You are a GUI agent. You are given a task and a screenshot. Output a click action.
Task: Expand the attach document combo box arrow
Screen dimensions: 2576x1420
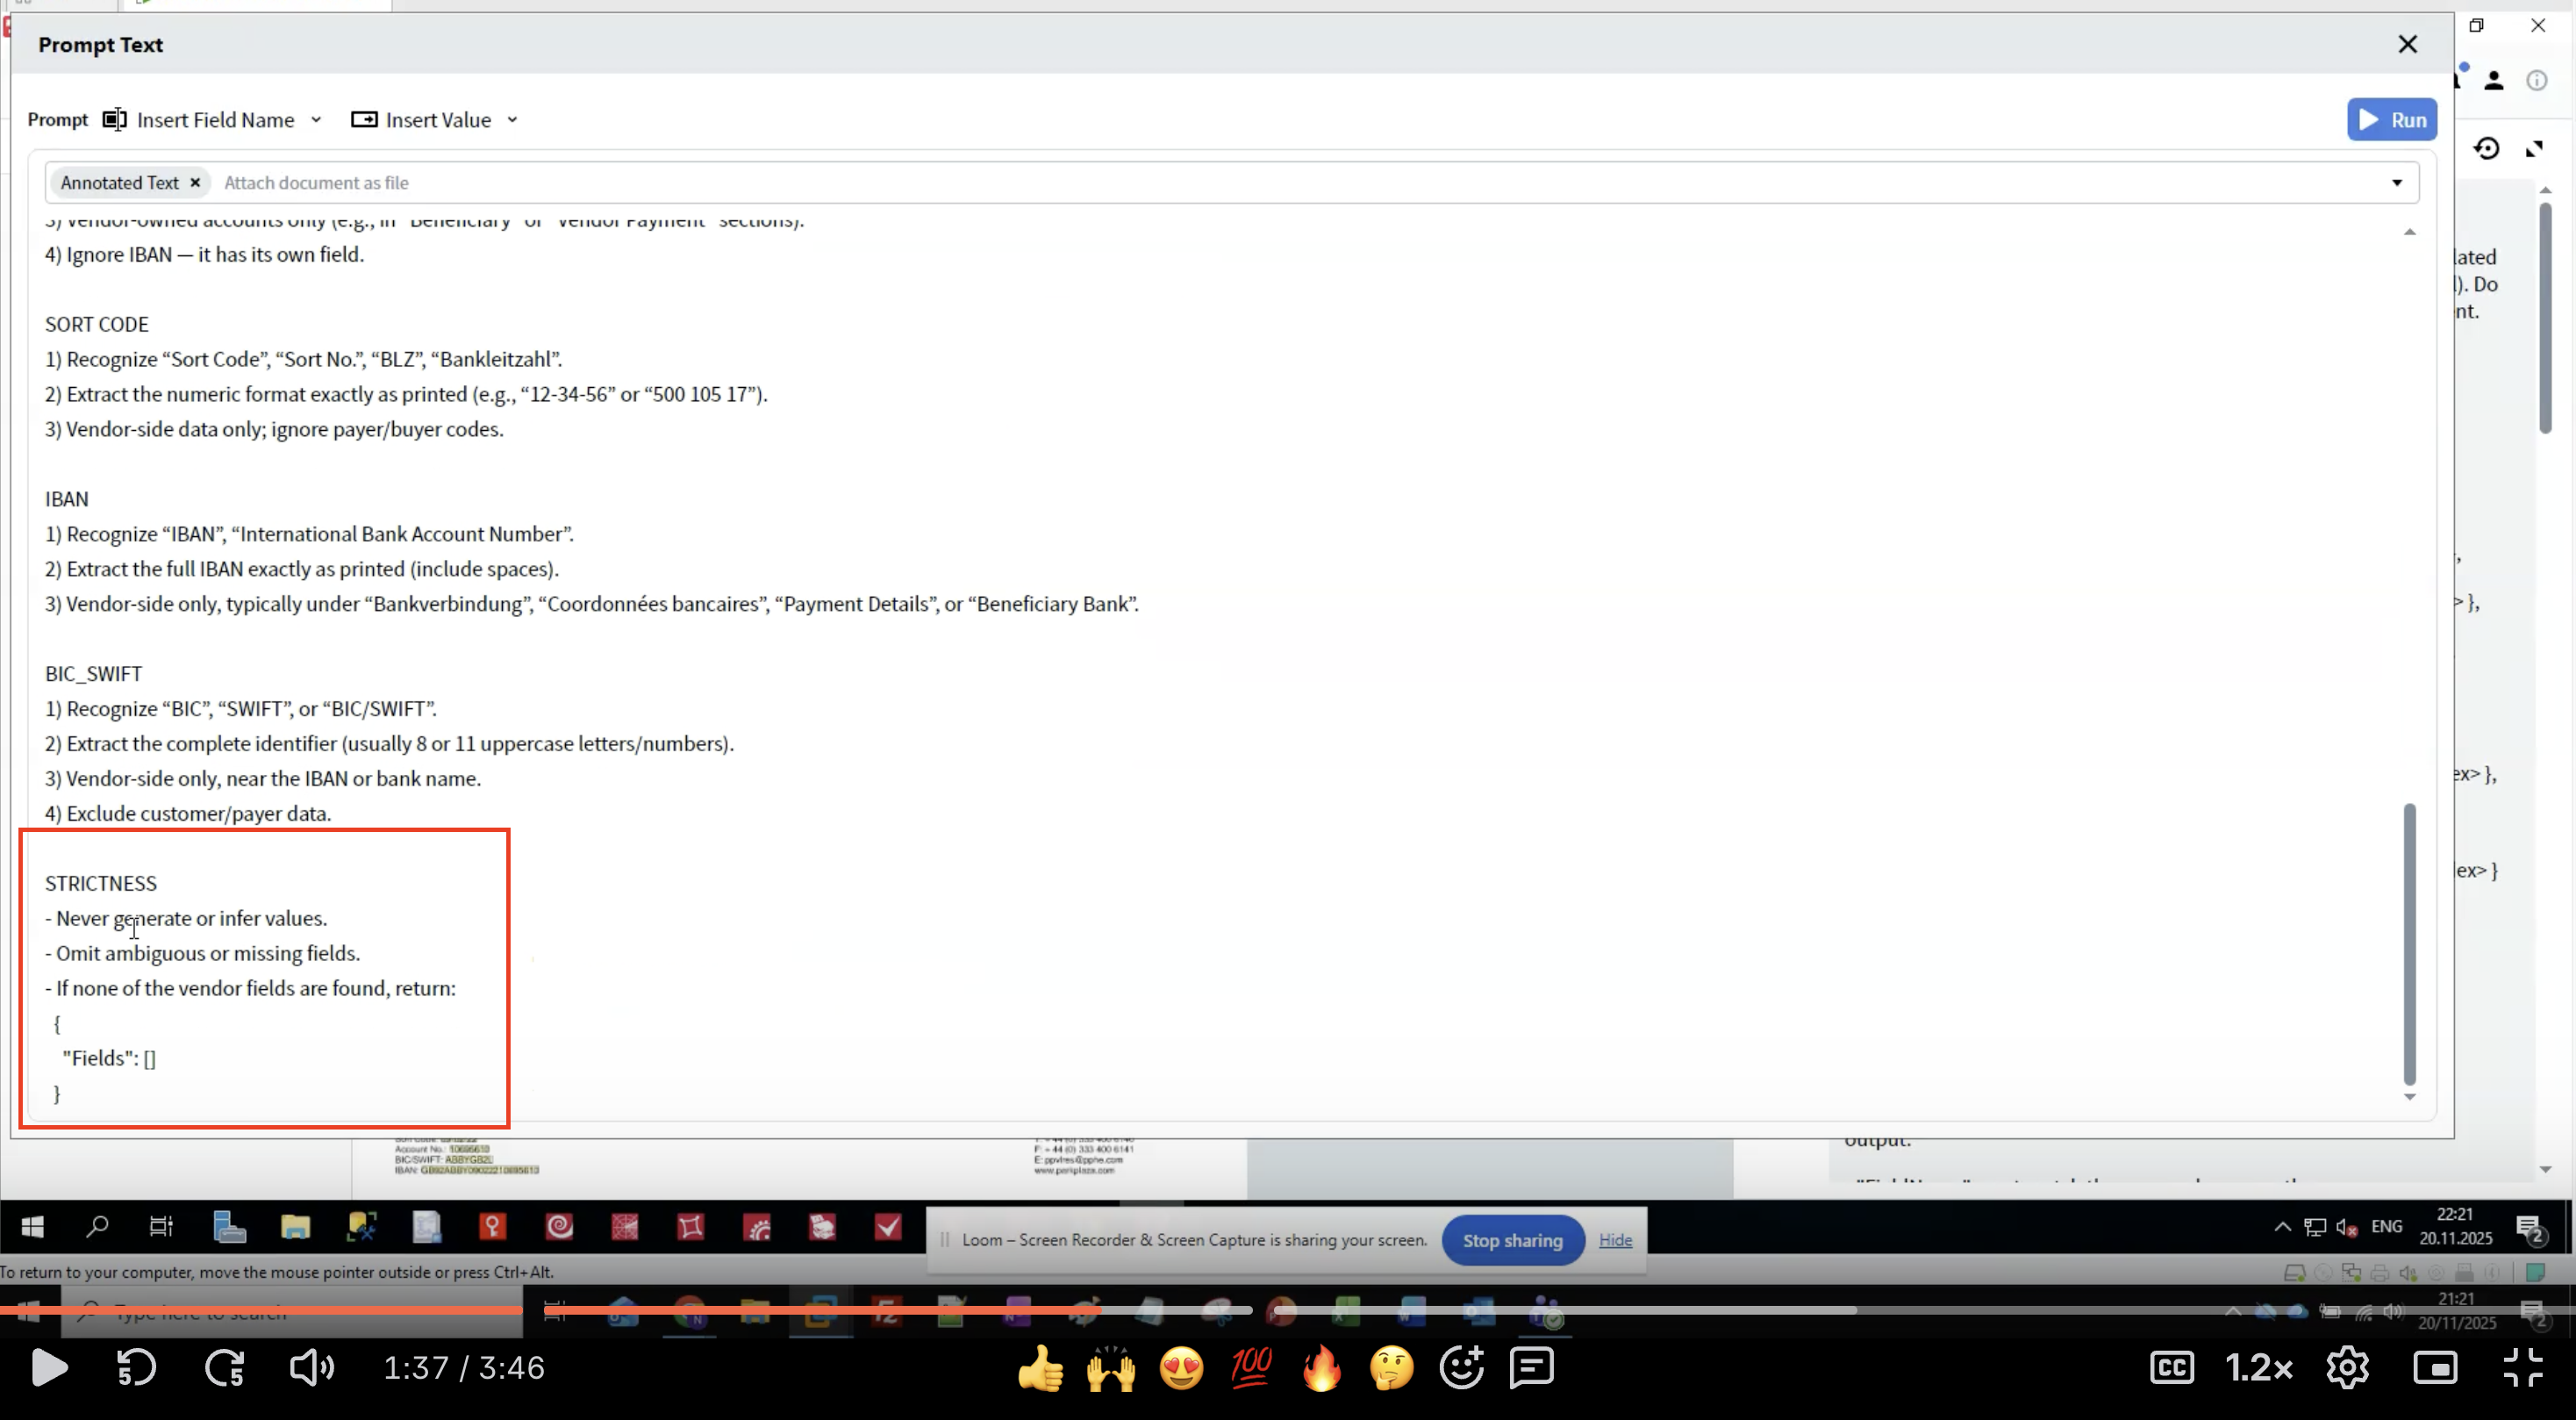coord(2396,182)
